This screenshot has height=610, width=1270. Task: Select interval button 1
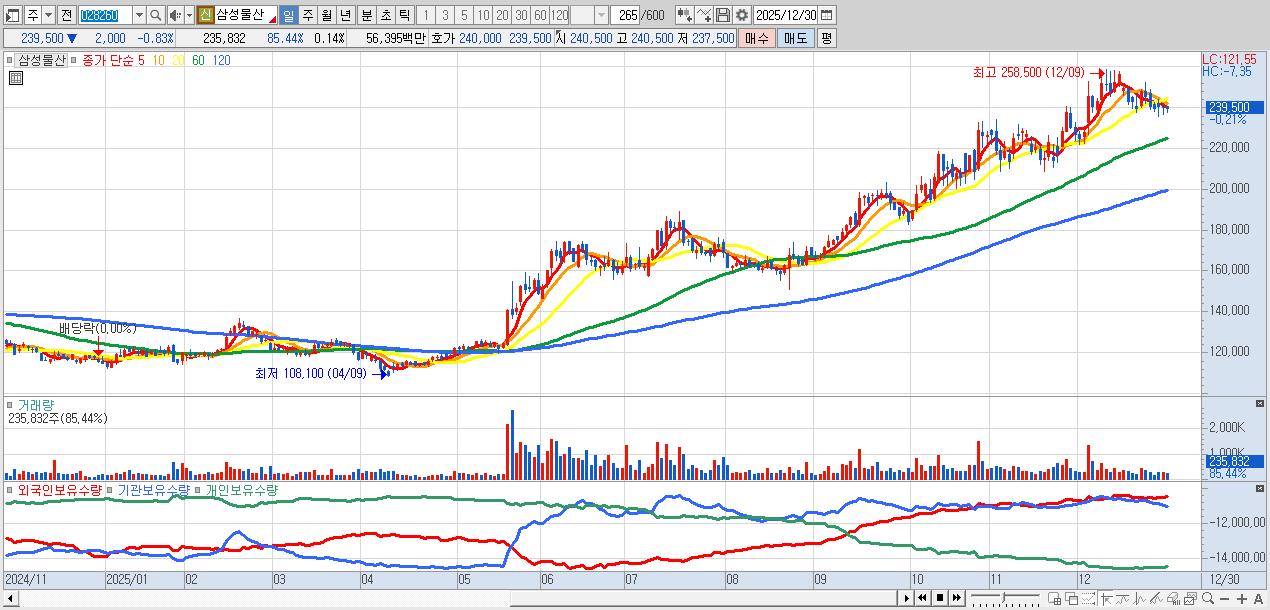point(427,15)
